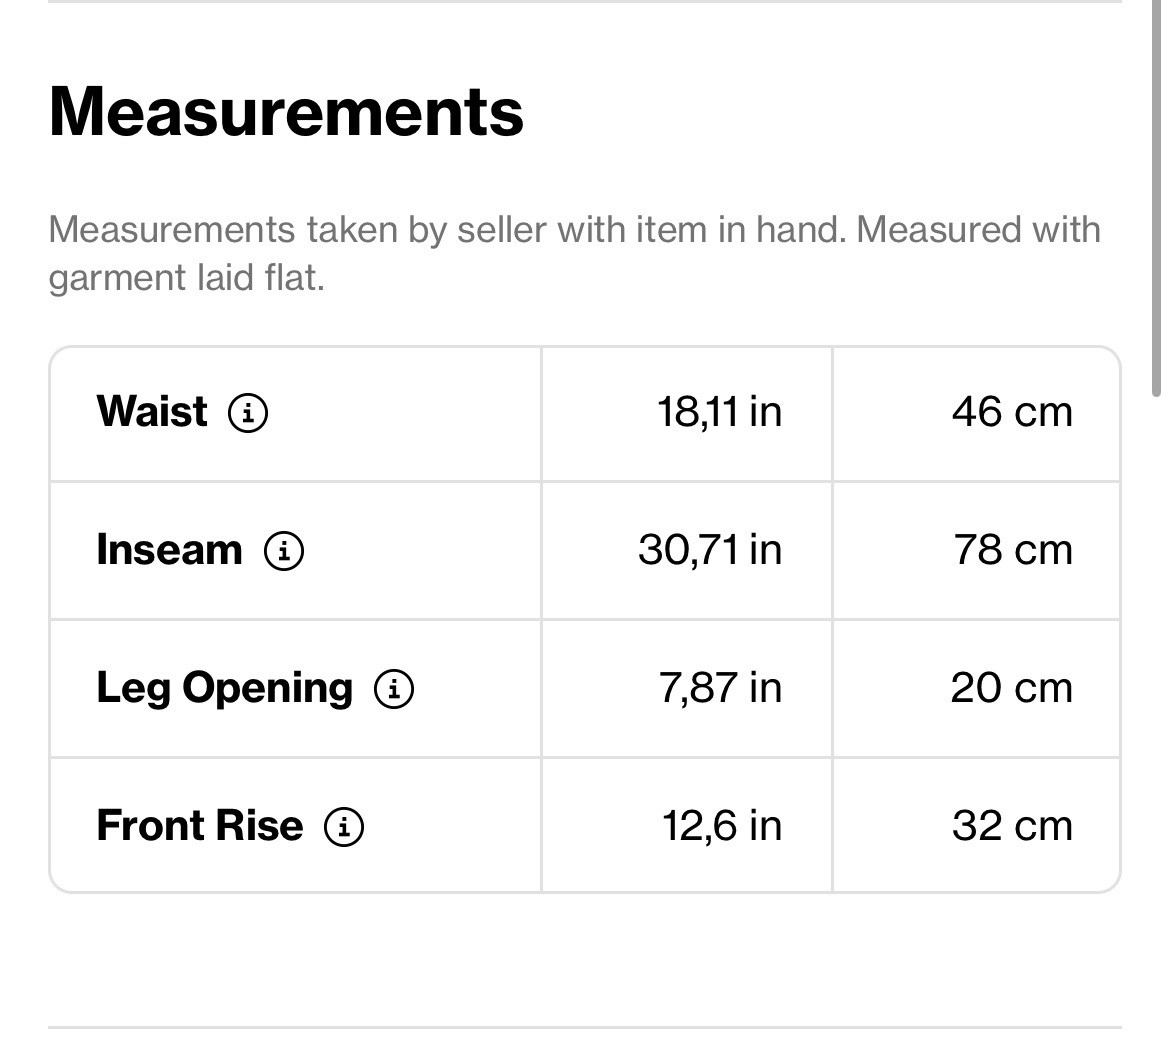Show info for Front Rise measurement
This screenshot has width=1170, height=1045.
(344, 827)
